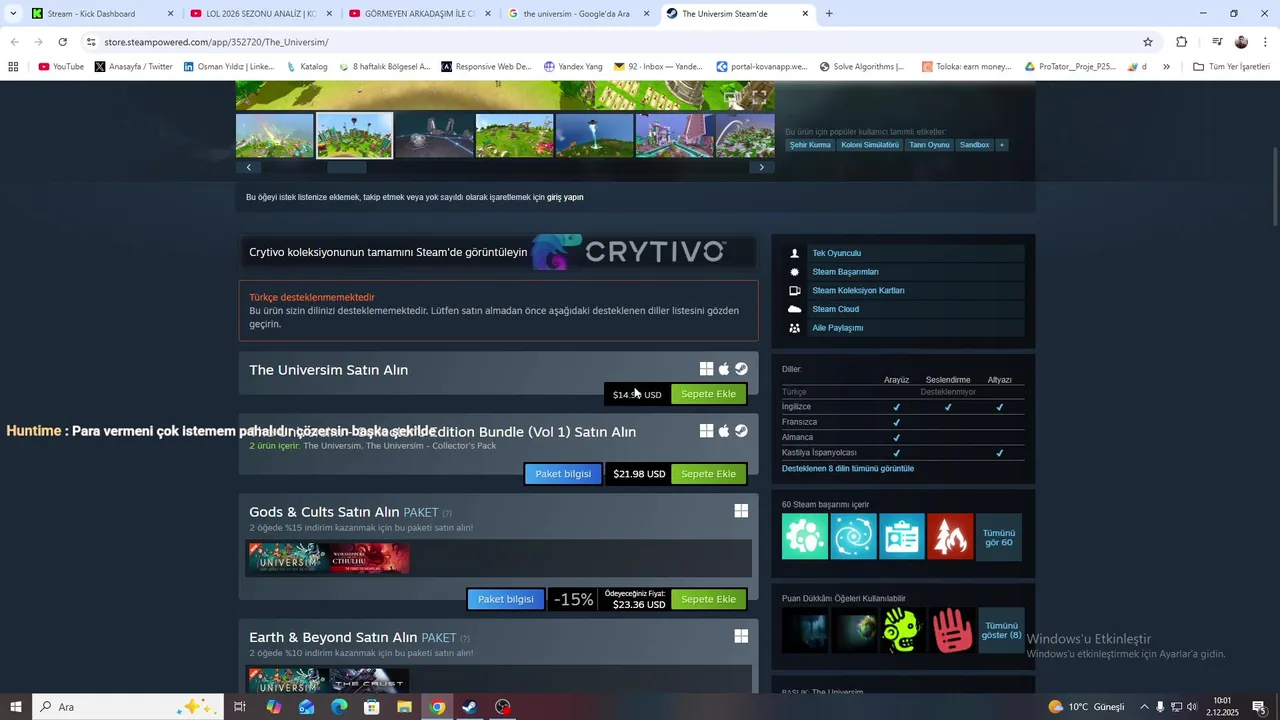This screenshot has height=720, width=1280.
Task: Open Steam from the Windows taskbar
Action: tap(469, 707)
